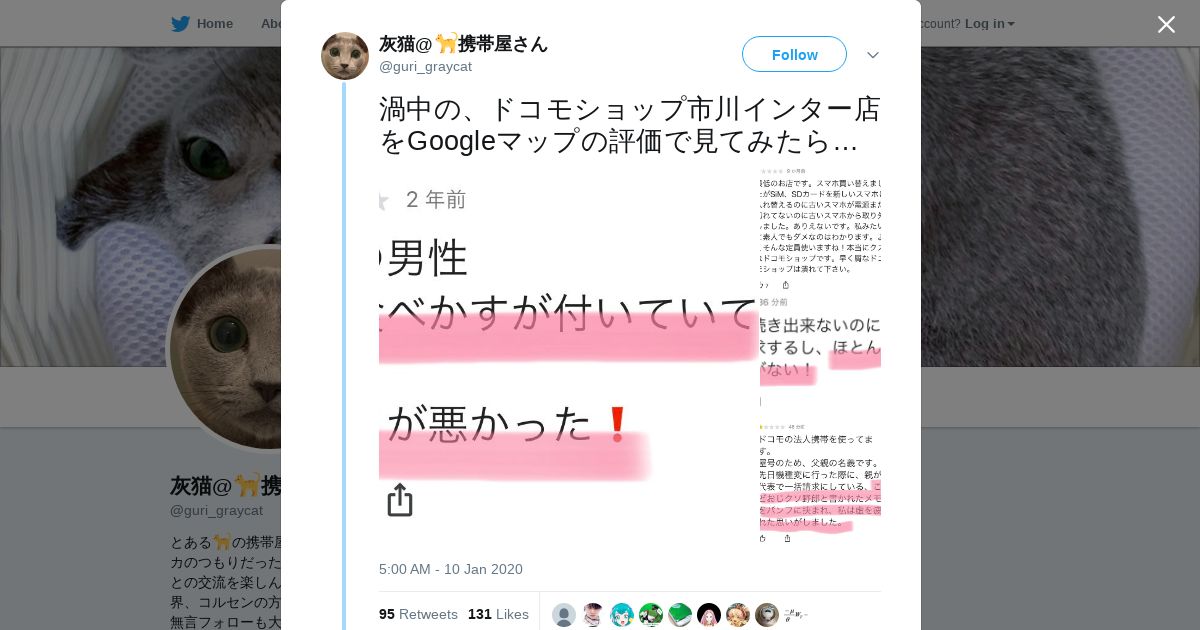Image resolution: width=1200 pixels, height=630 pixels.
Task: Click the last cat liker avatar
Action: (767, 615)
